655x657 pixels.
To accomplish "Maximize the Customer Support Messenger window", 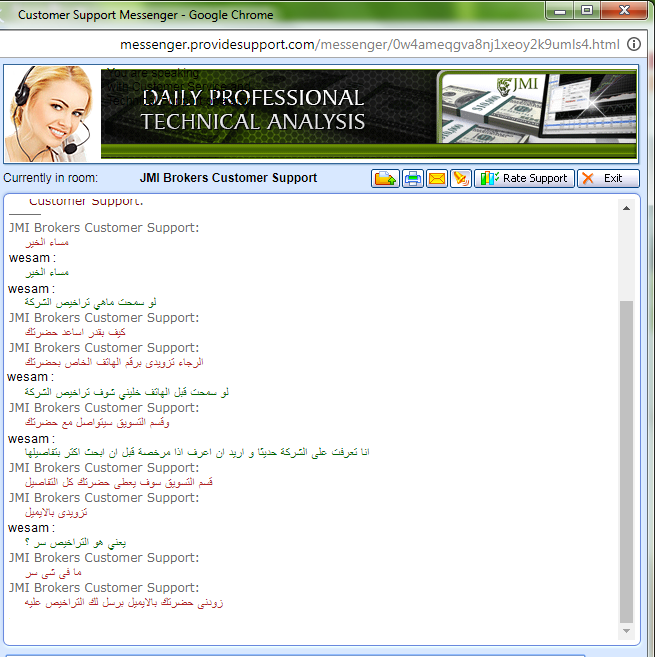I will 587,10.
